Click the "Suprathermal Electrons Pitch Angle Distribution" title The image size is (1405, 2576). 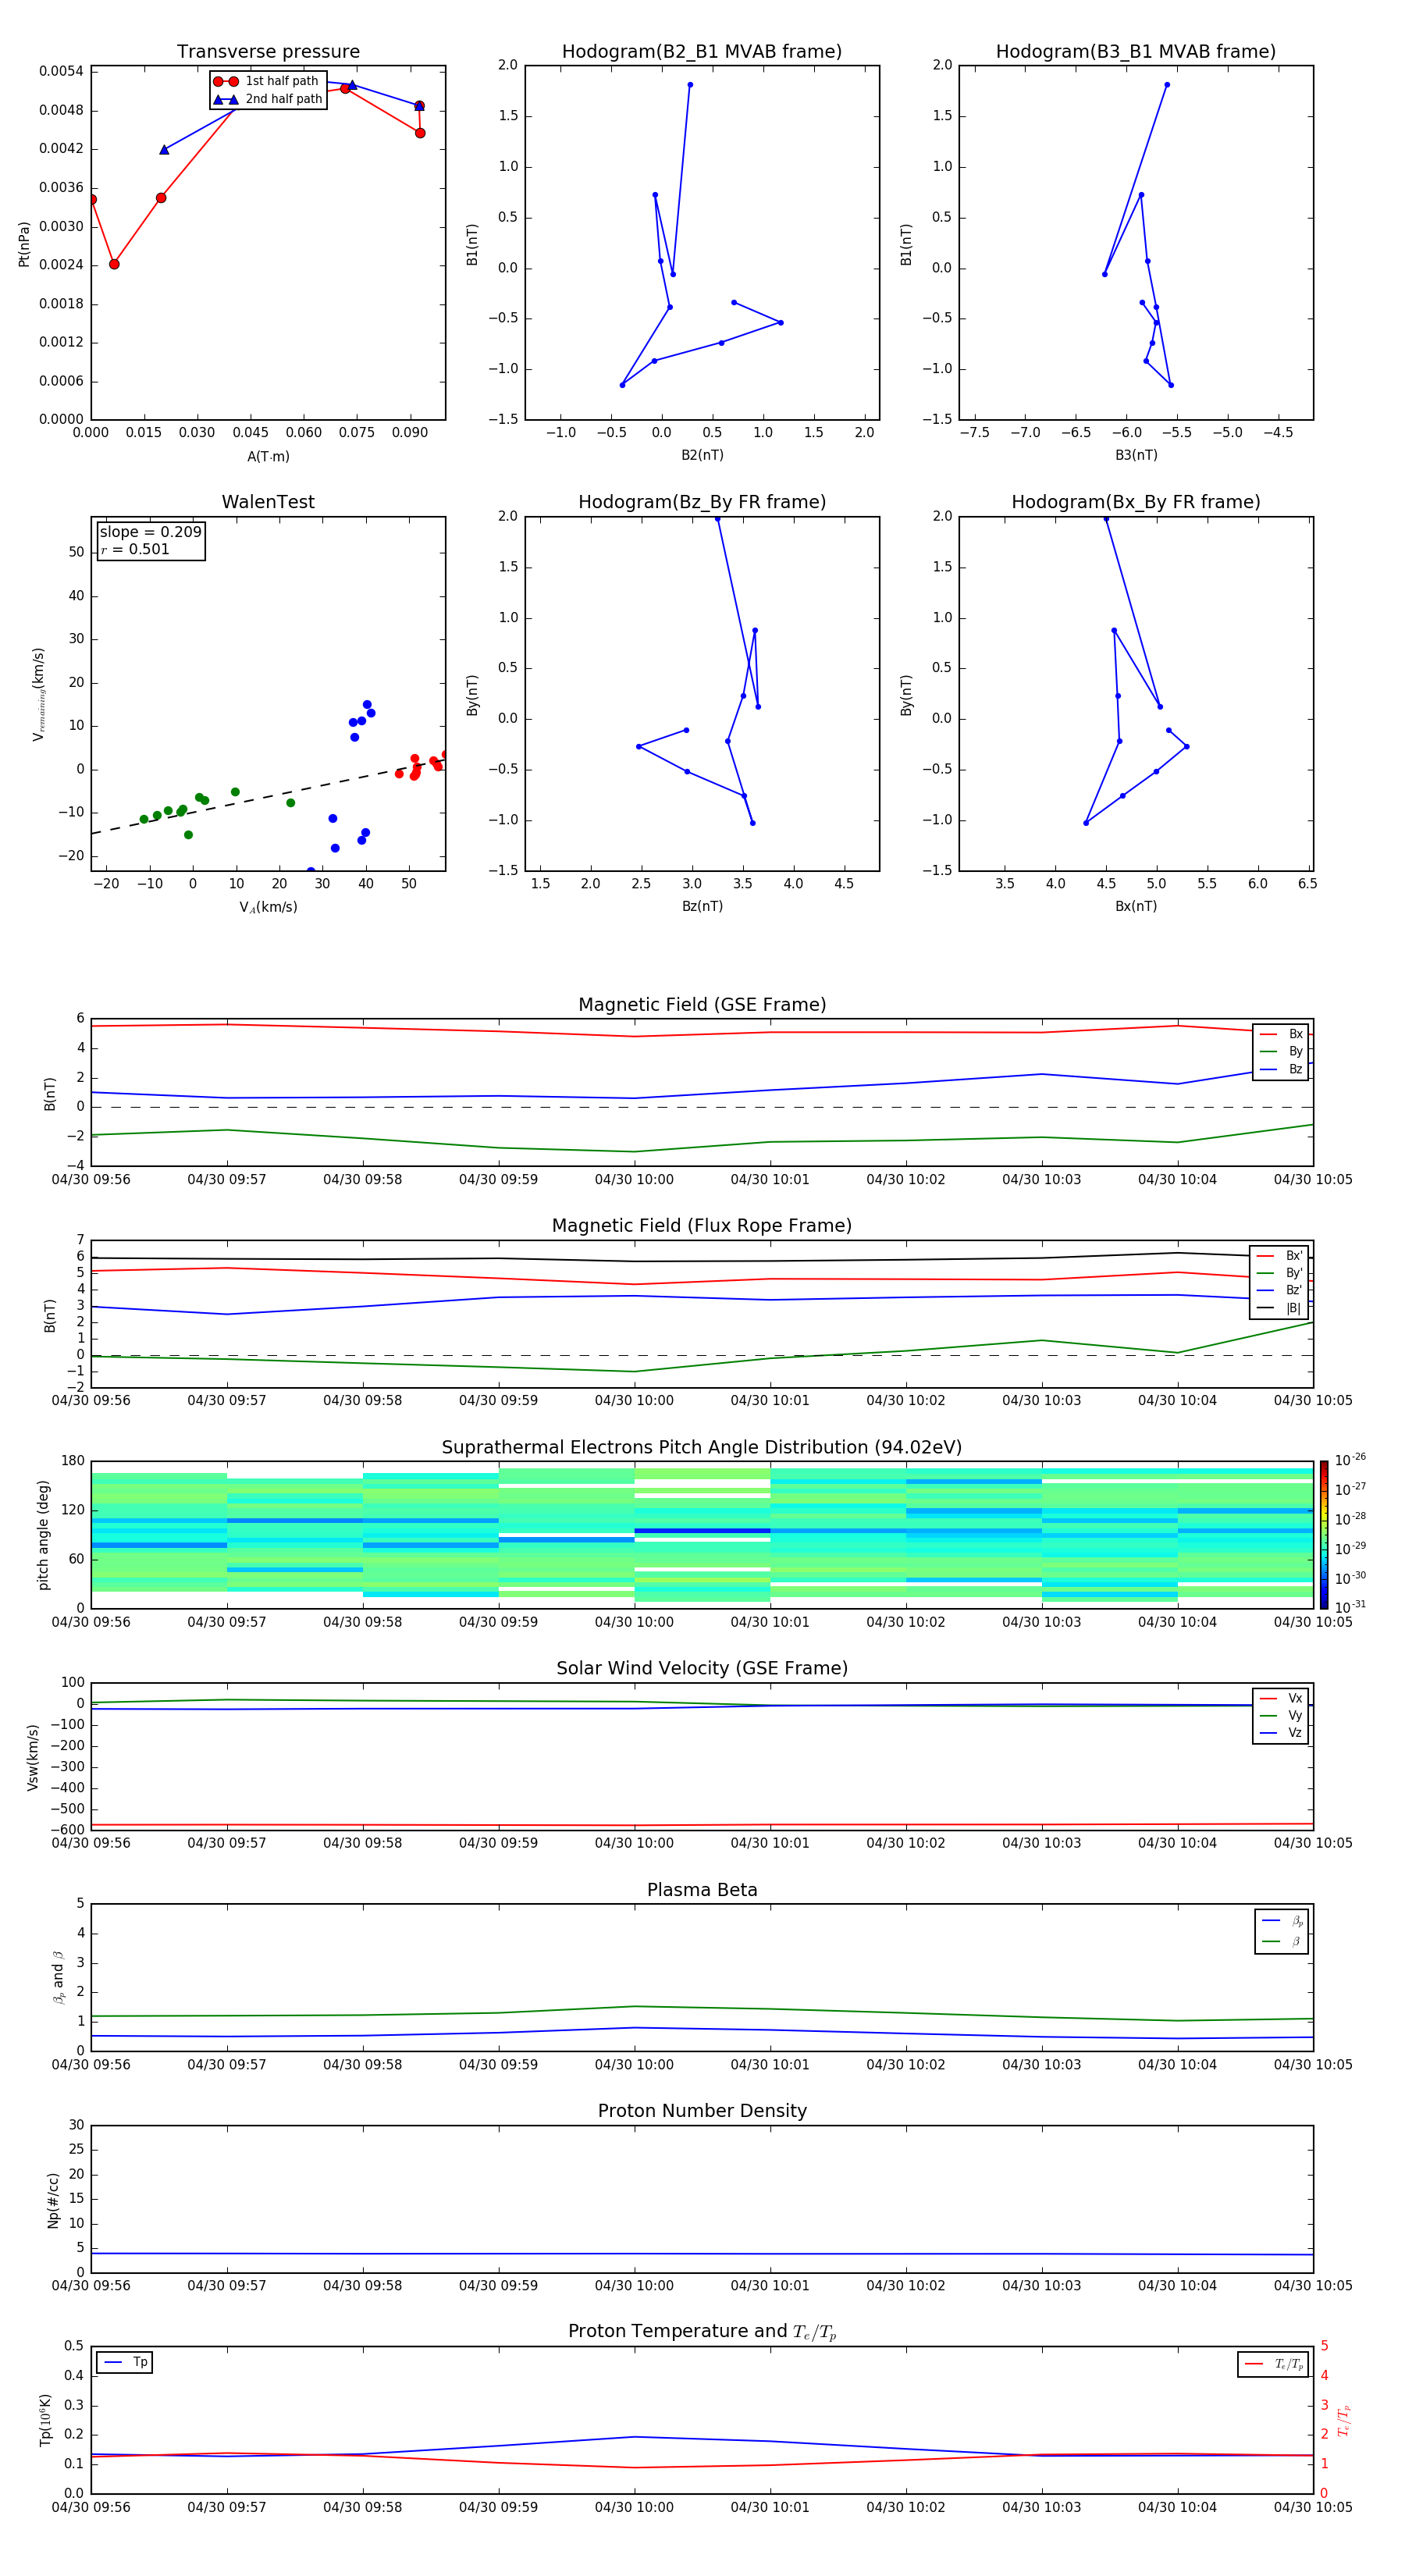pyautogui.click(x=702, y=1447)
